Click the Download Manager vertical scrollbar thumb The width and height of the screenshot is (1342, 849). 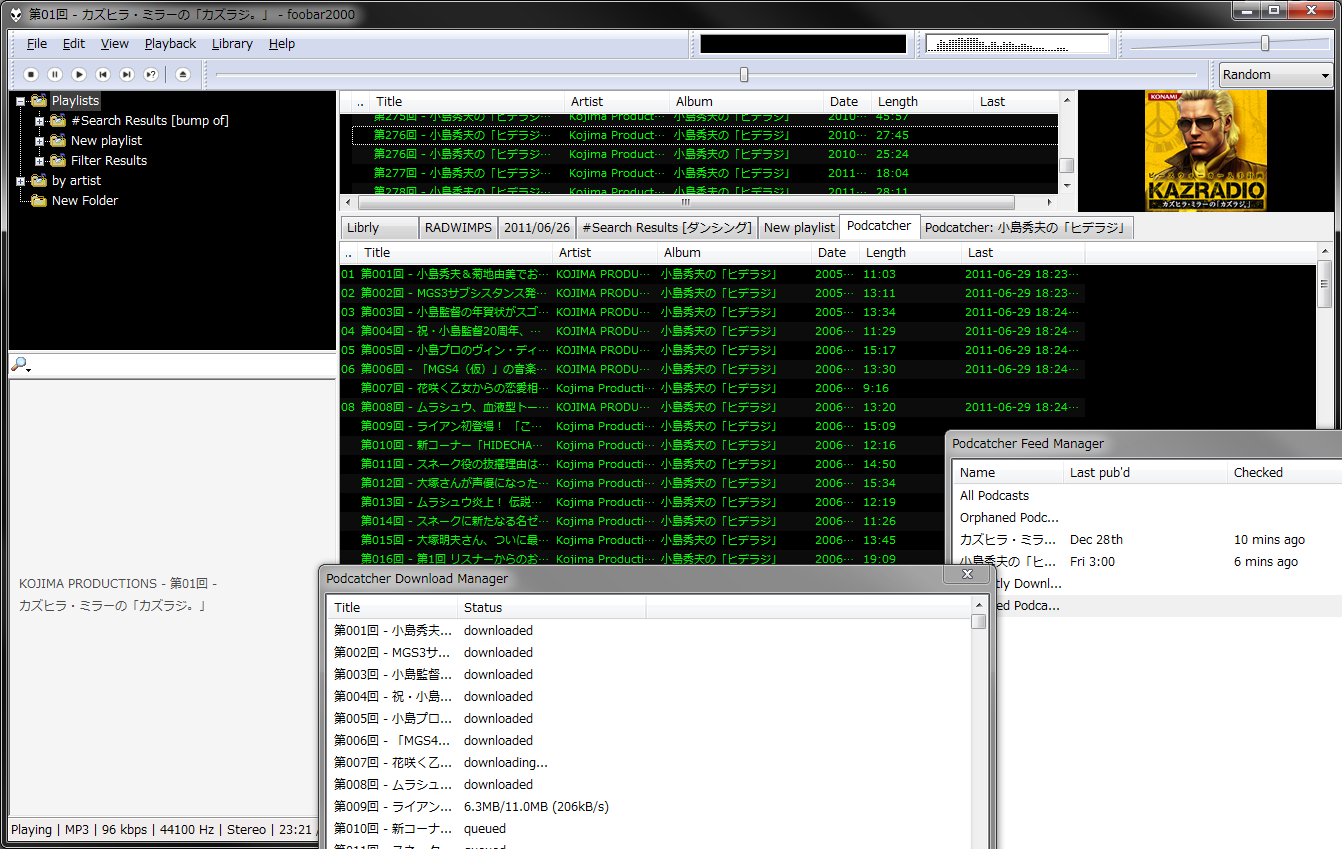coord(979,622)
